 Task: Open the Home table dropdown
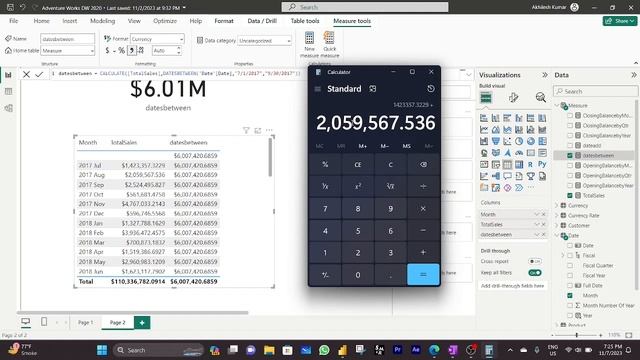68,51
